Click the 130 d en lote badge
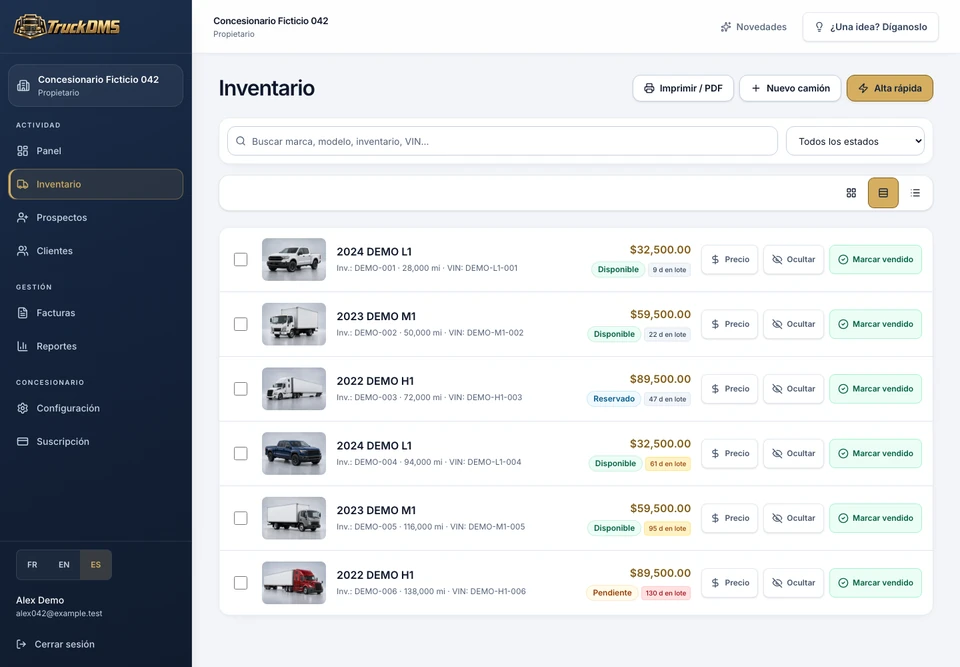960x667 pixels. (666, 593)
